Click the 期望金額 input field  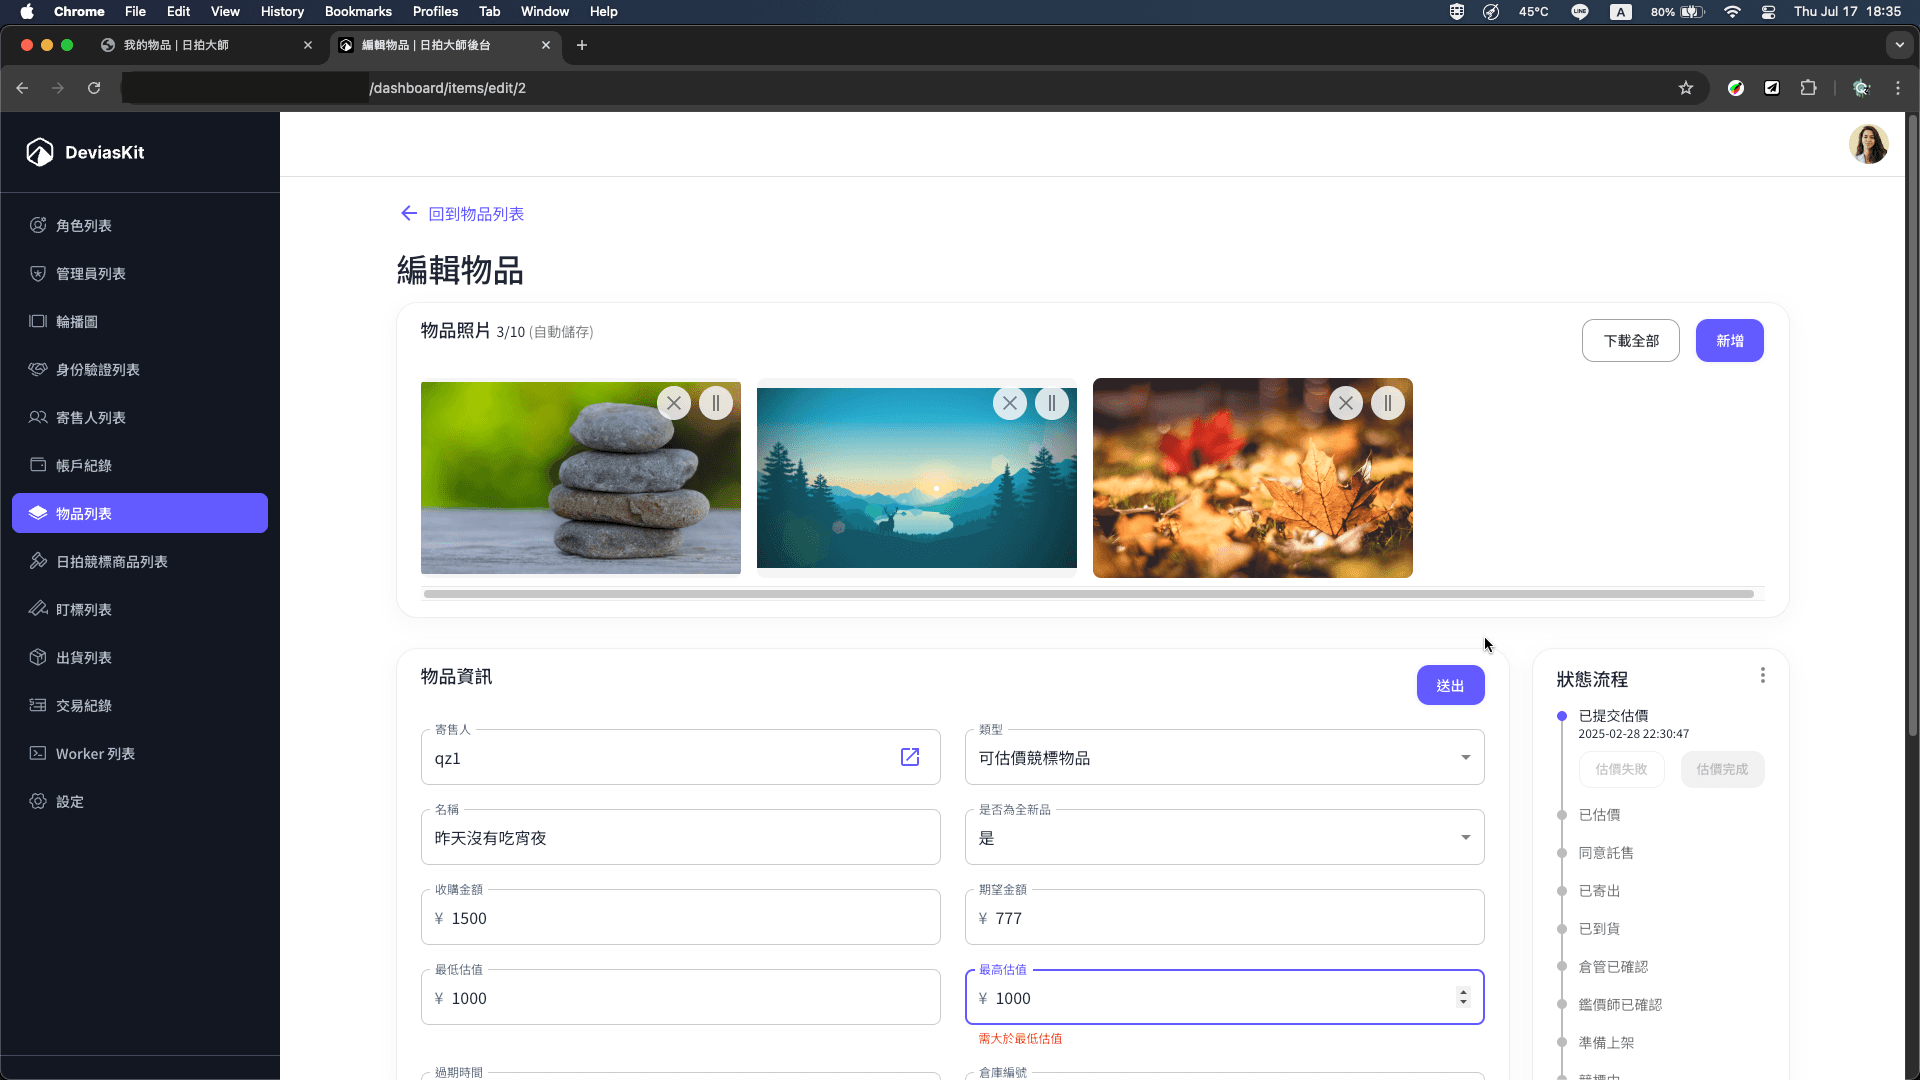click(x=1224, y=917)
